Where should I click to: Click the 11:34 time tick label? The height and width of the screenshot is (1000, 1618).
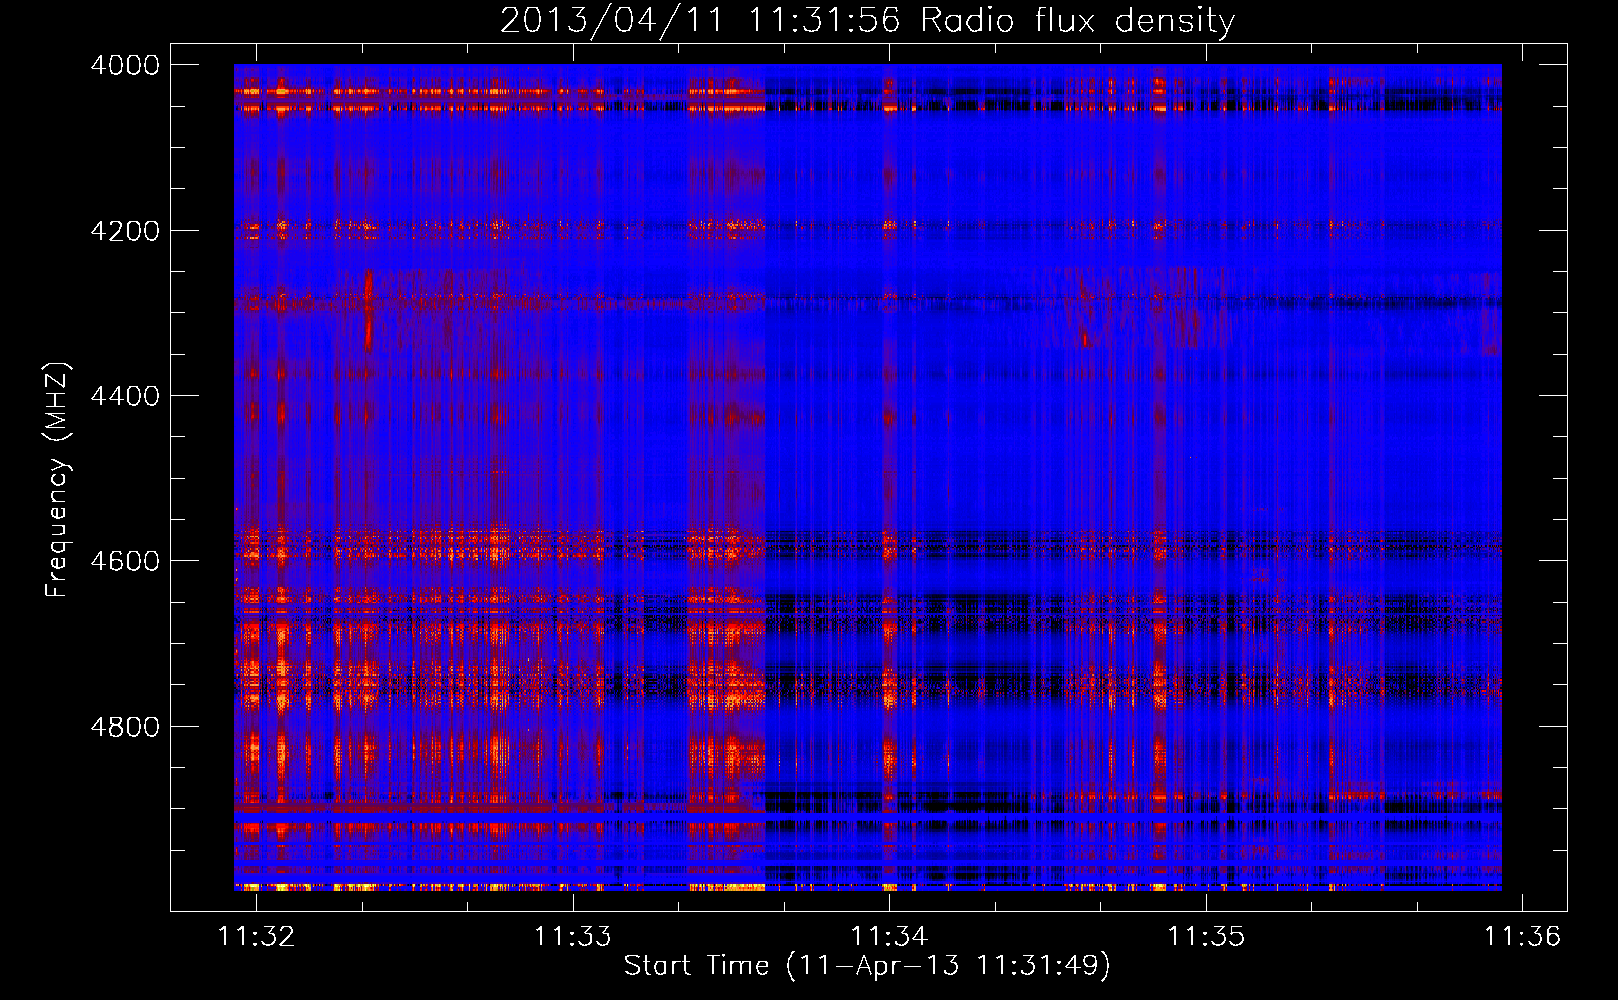889,936
